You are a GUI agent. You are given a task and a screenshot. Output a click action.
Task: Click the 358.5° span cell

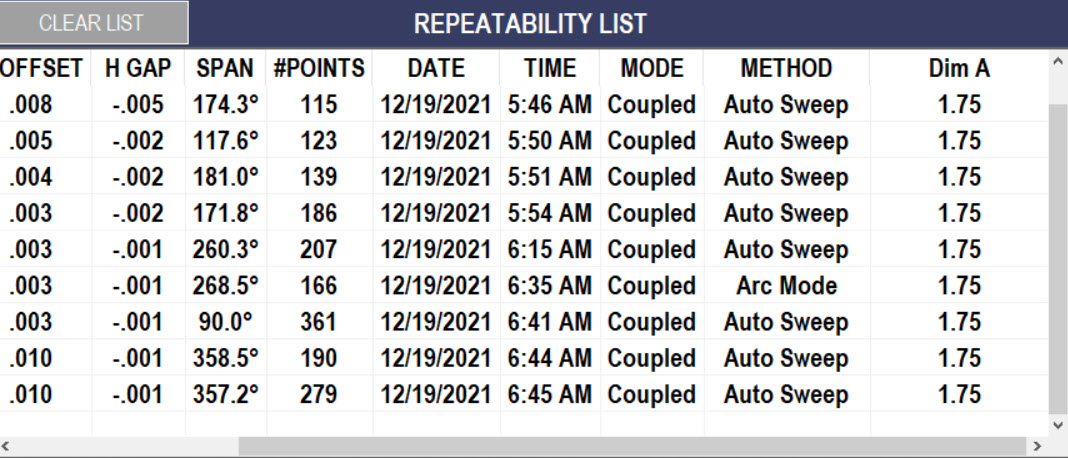pos(225,358)
